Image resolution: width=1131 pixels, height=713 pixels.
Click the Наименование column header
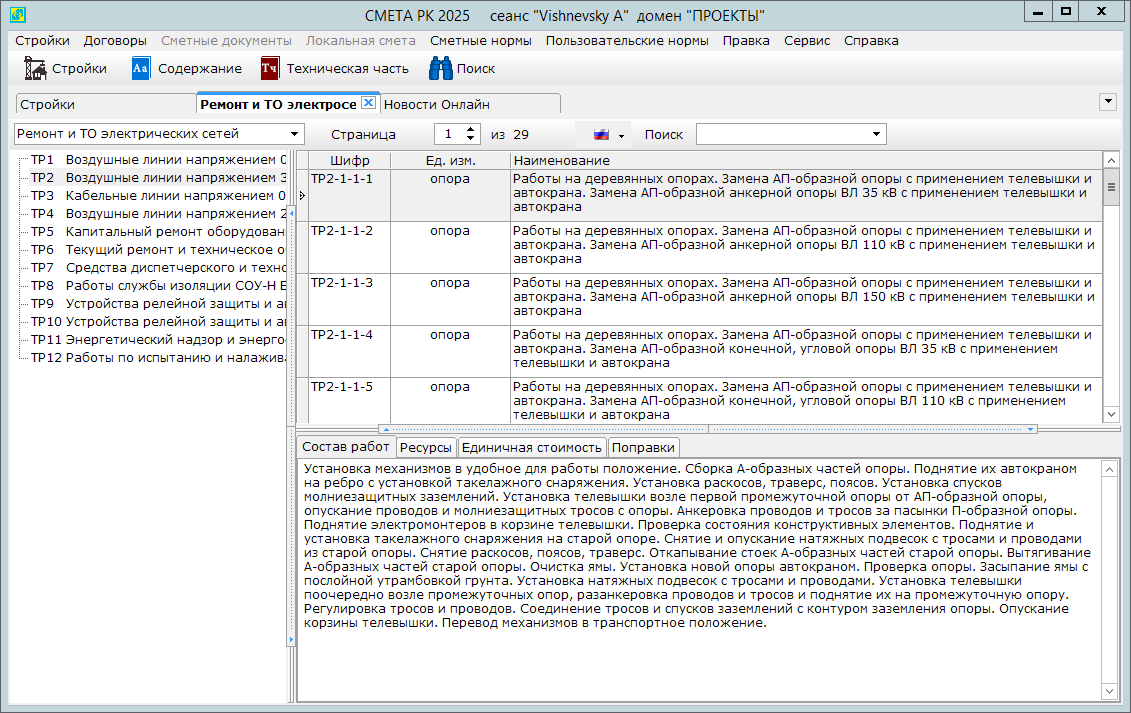click(806, 160)
